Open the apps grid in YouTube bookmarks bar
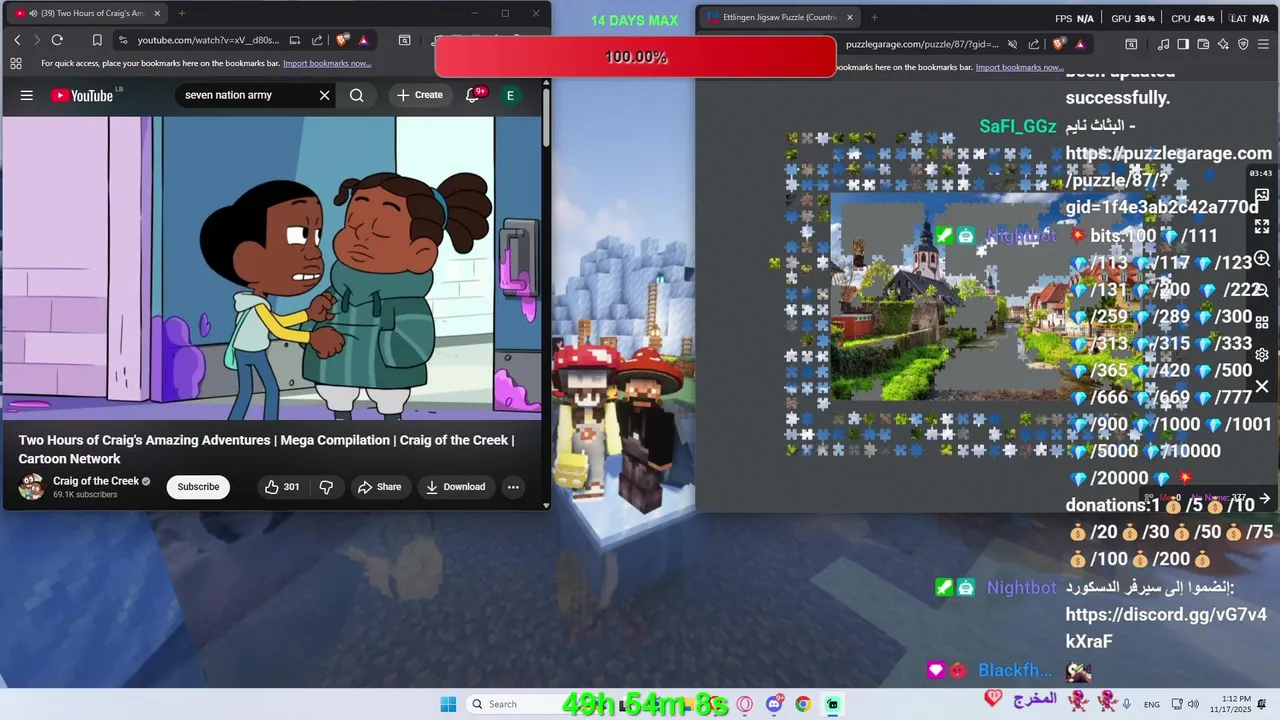The height and width of the screenshot is (720, 1280). coord(16,63)
